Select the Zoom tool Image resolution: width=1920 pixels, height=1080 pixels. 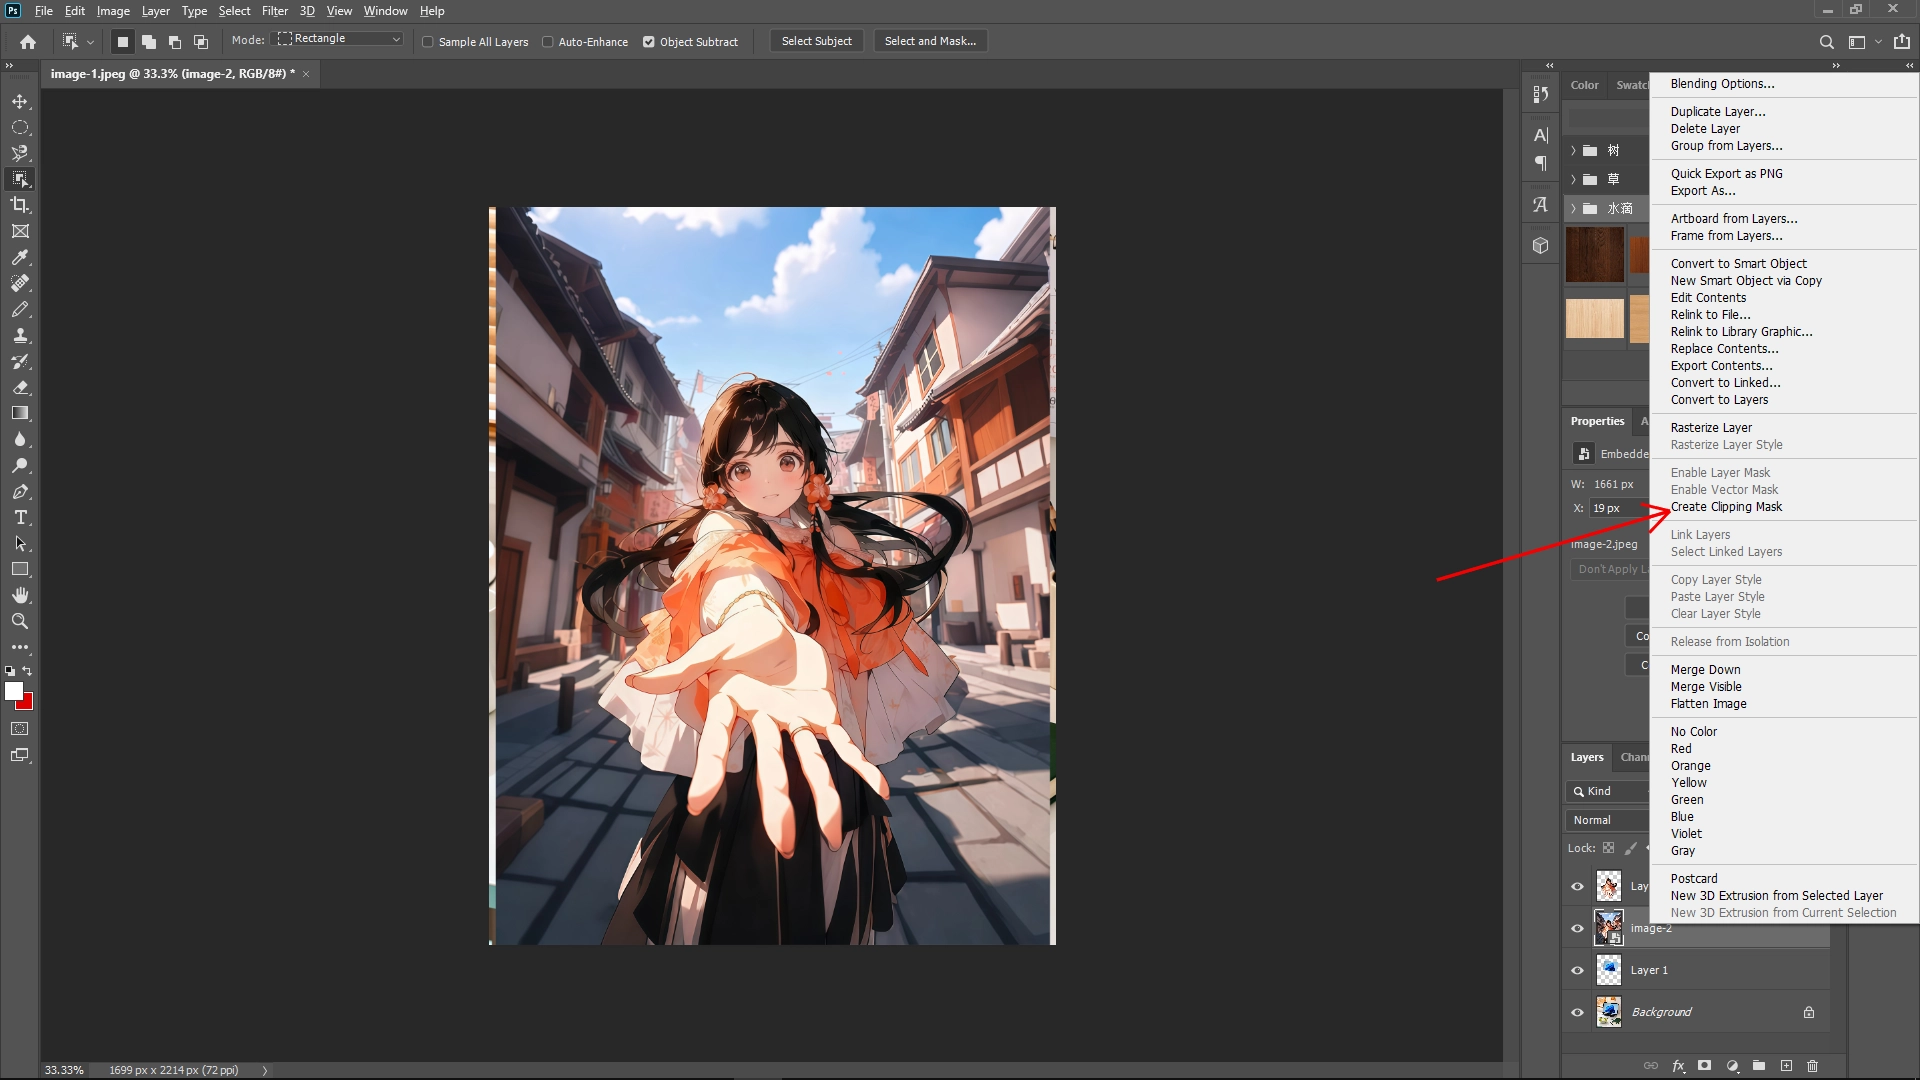(20, 620)
